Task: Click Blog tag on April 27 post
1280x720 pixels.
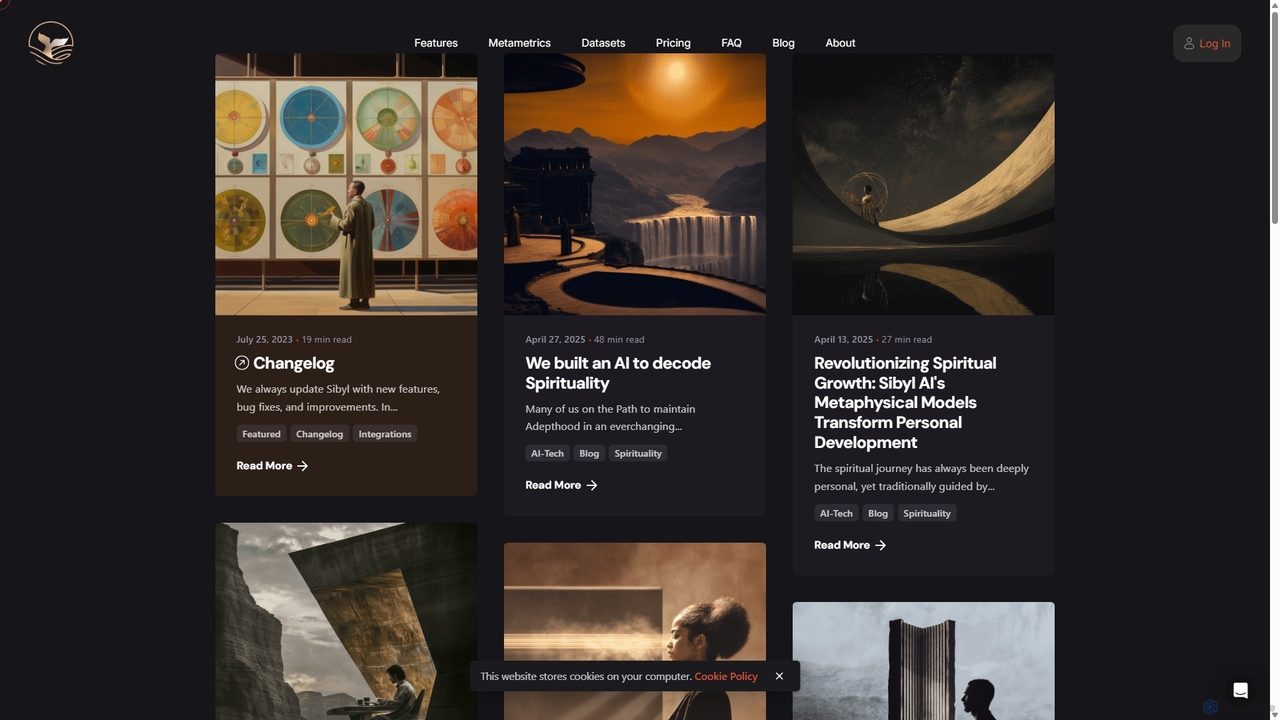Action: tap(589, 453)
